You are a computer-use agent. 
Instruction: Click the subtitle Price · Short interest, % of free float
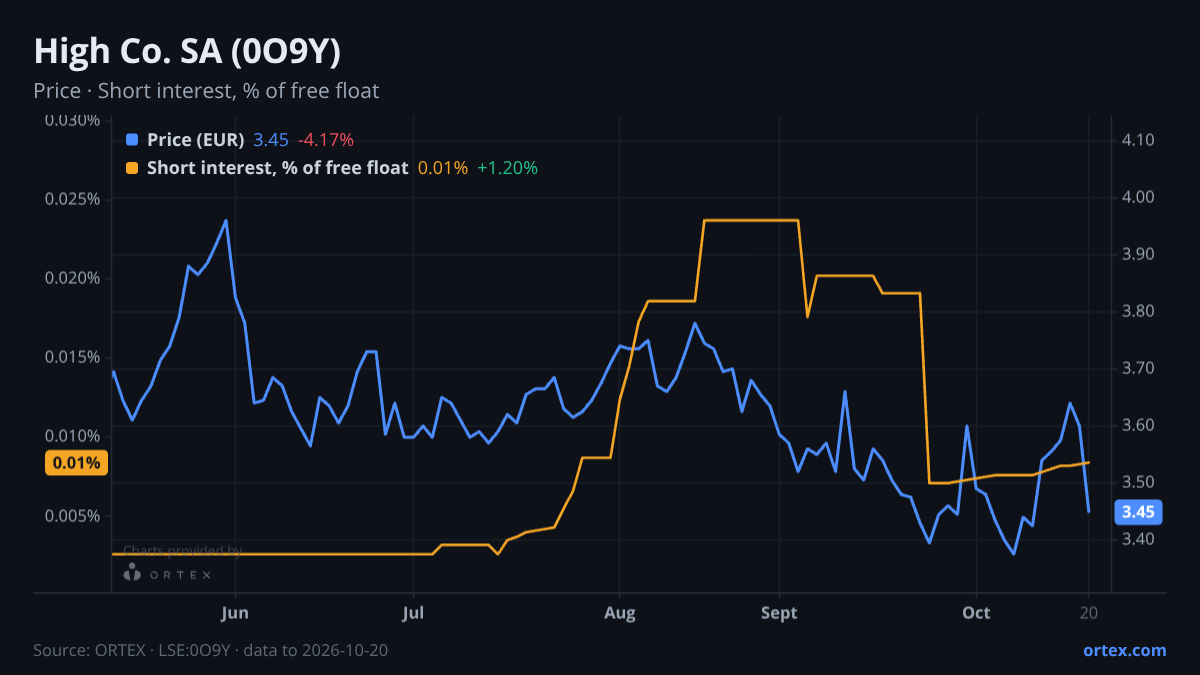[x=206, y=91]
